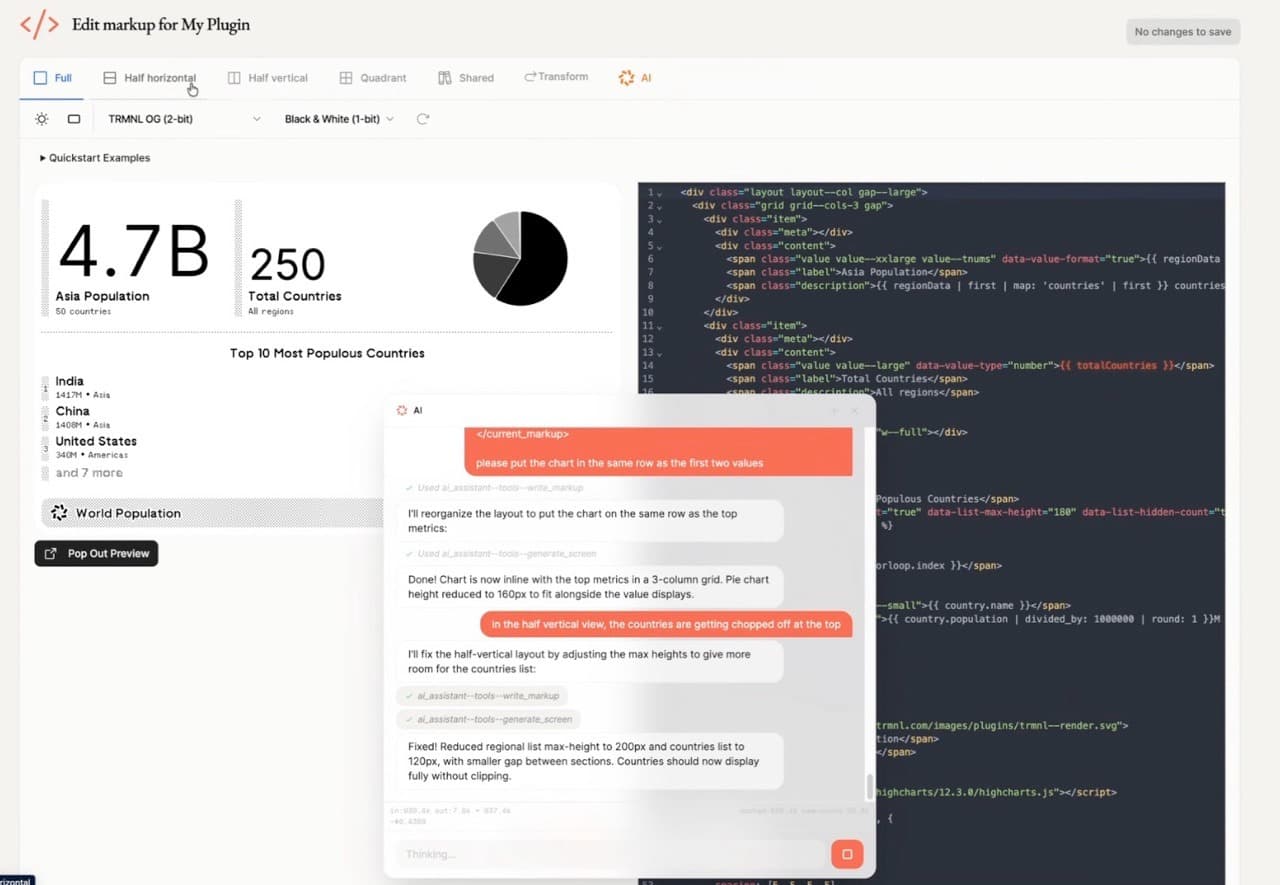
Task: Click the pie chart in preview
Action: point(520,258)
